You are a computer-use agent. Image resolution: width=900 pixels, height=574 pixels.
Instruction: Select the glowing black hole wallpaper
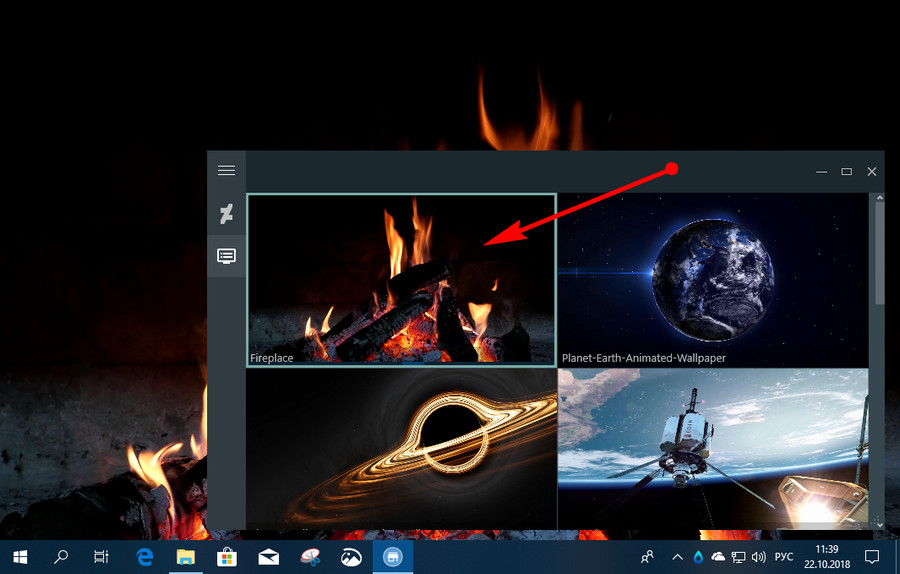tap(401, 447)
